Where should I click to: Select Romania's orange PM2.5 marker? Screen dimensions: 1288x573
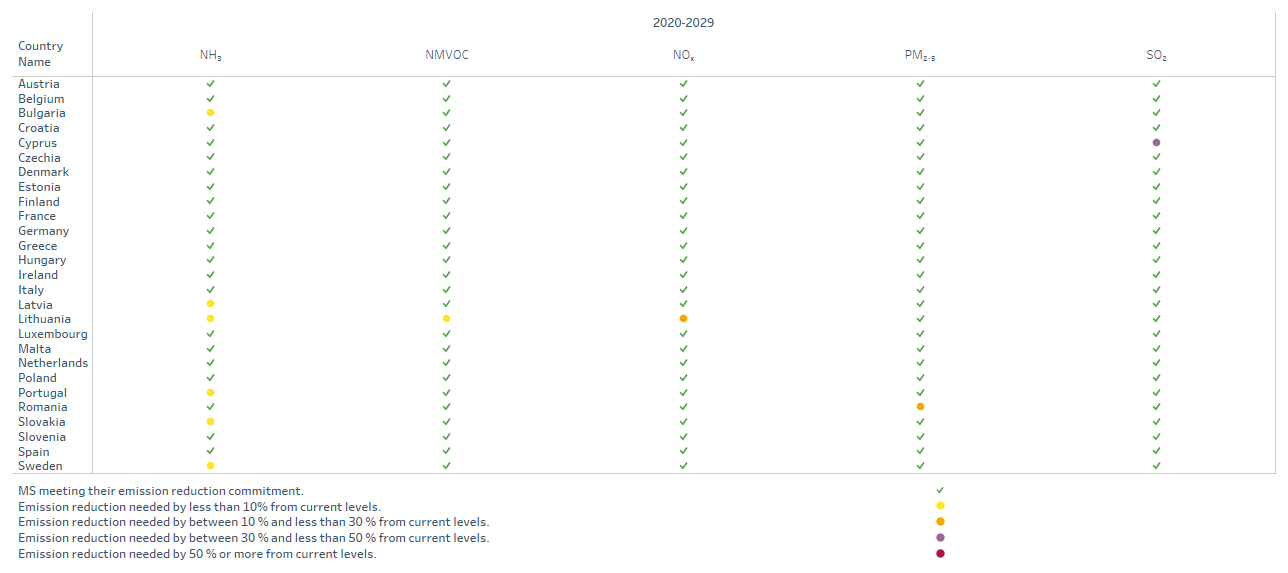point(920,406)
